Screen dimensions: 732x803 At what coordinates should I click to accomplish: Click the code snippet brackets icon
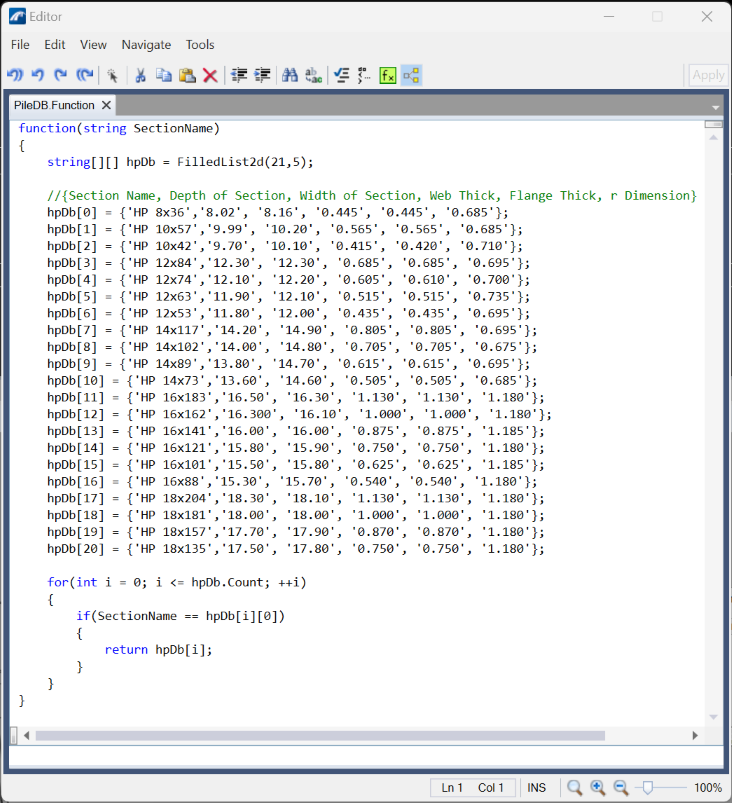tap(364, 76)
